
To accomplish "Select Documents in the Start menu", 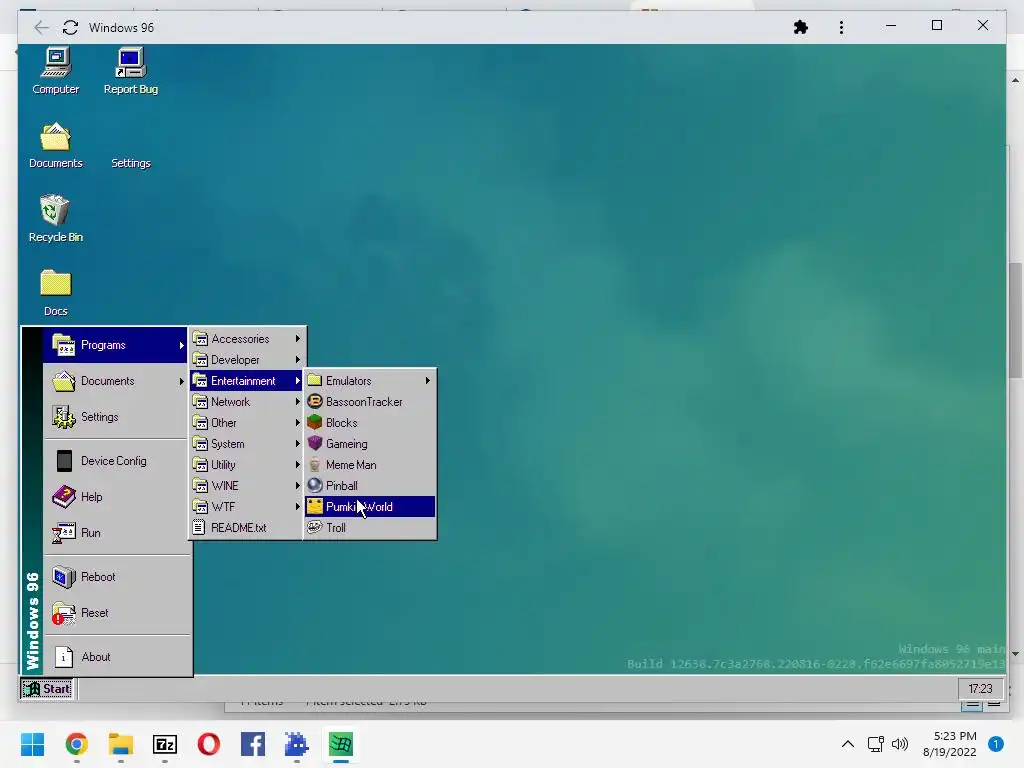I will (116, 381).
